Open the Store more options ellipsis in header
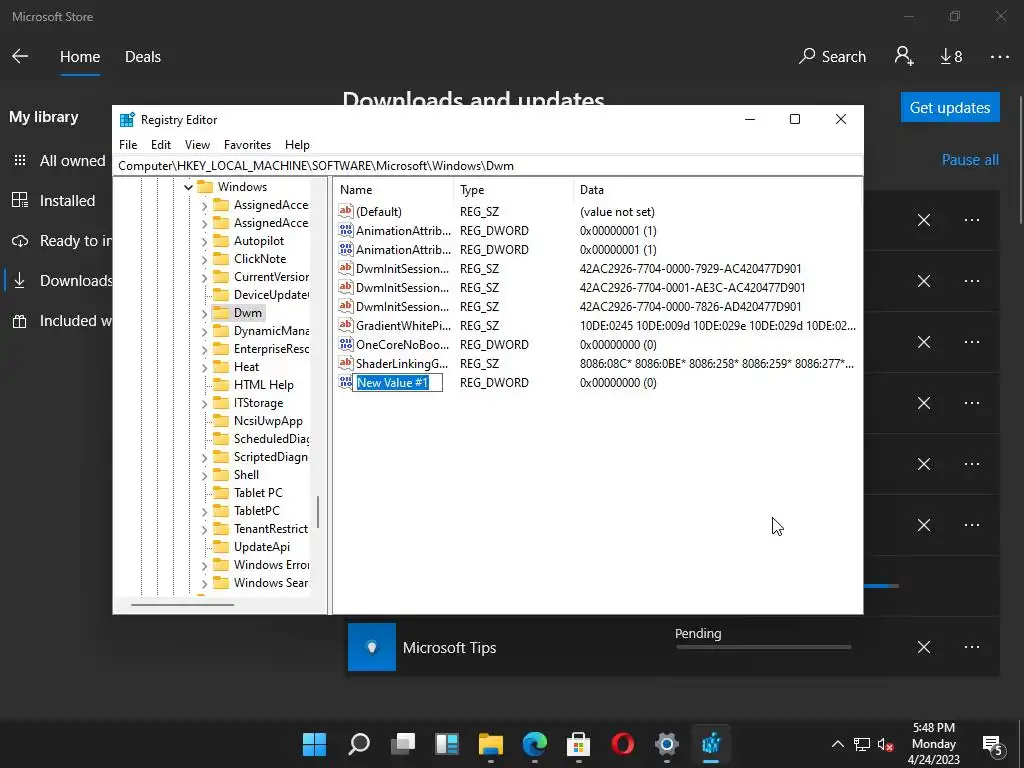Image resolution: width=1024 pixels, height=768 pixels. [x=1000, y=57]
